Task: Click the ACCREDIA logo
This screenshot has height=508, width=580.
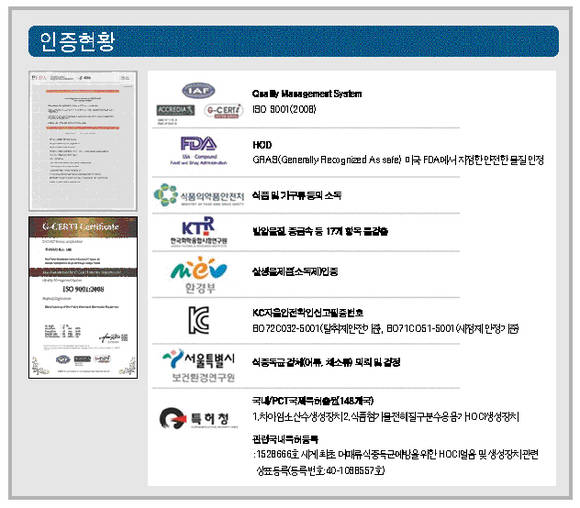Action: click(x=175, y=110)
